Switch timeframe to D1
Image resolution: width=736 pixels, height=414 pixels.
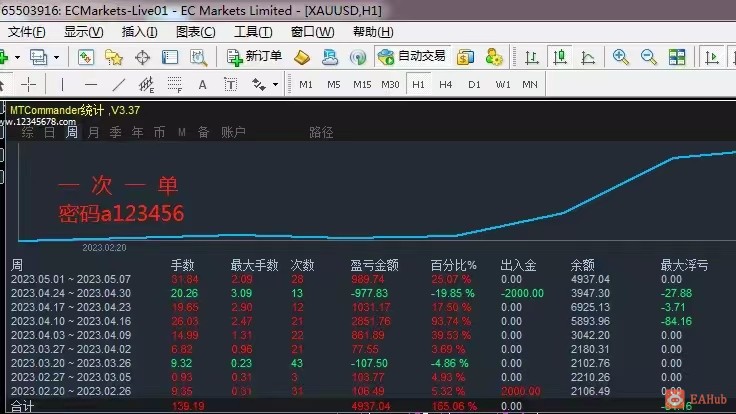(474, 84)
